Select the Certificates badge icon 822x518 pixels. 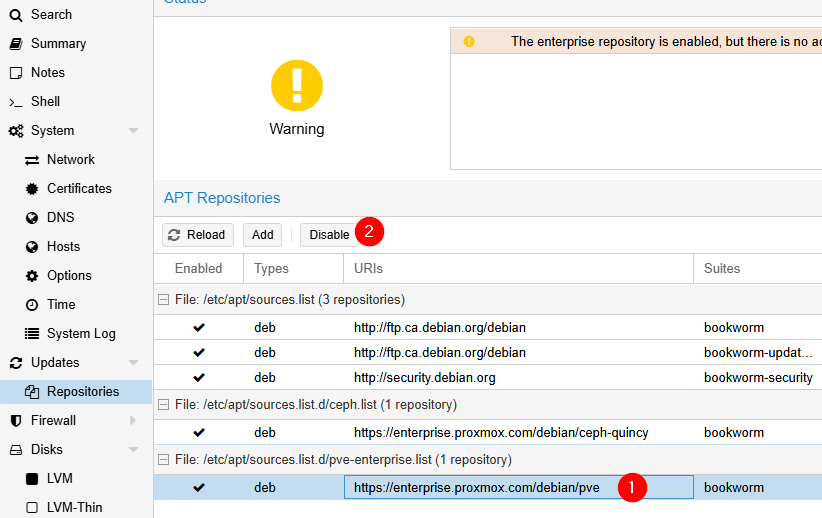[x=32, y=189]
